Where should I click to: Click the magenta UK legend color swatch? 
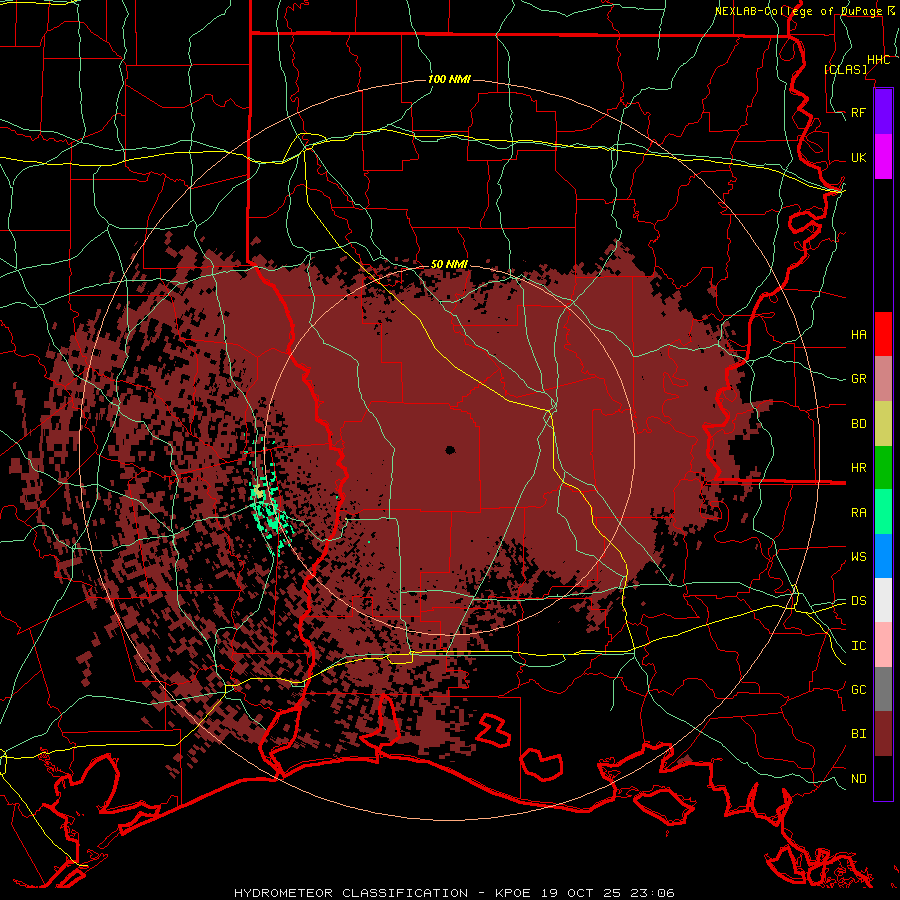(x=883, y=156)
